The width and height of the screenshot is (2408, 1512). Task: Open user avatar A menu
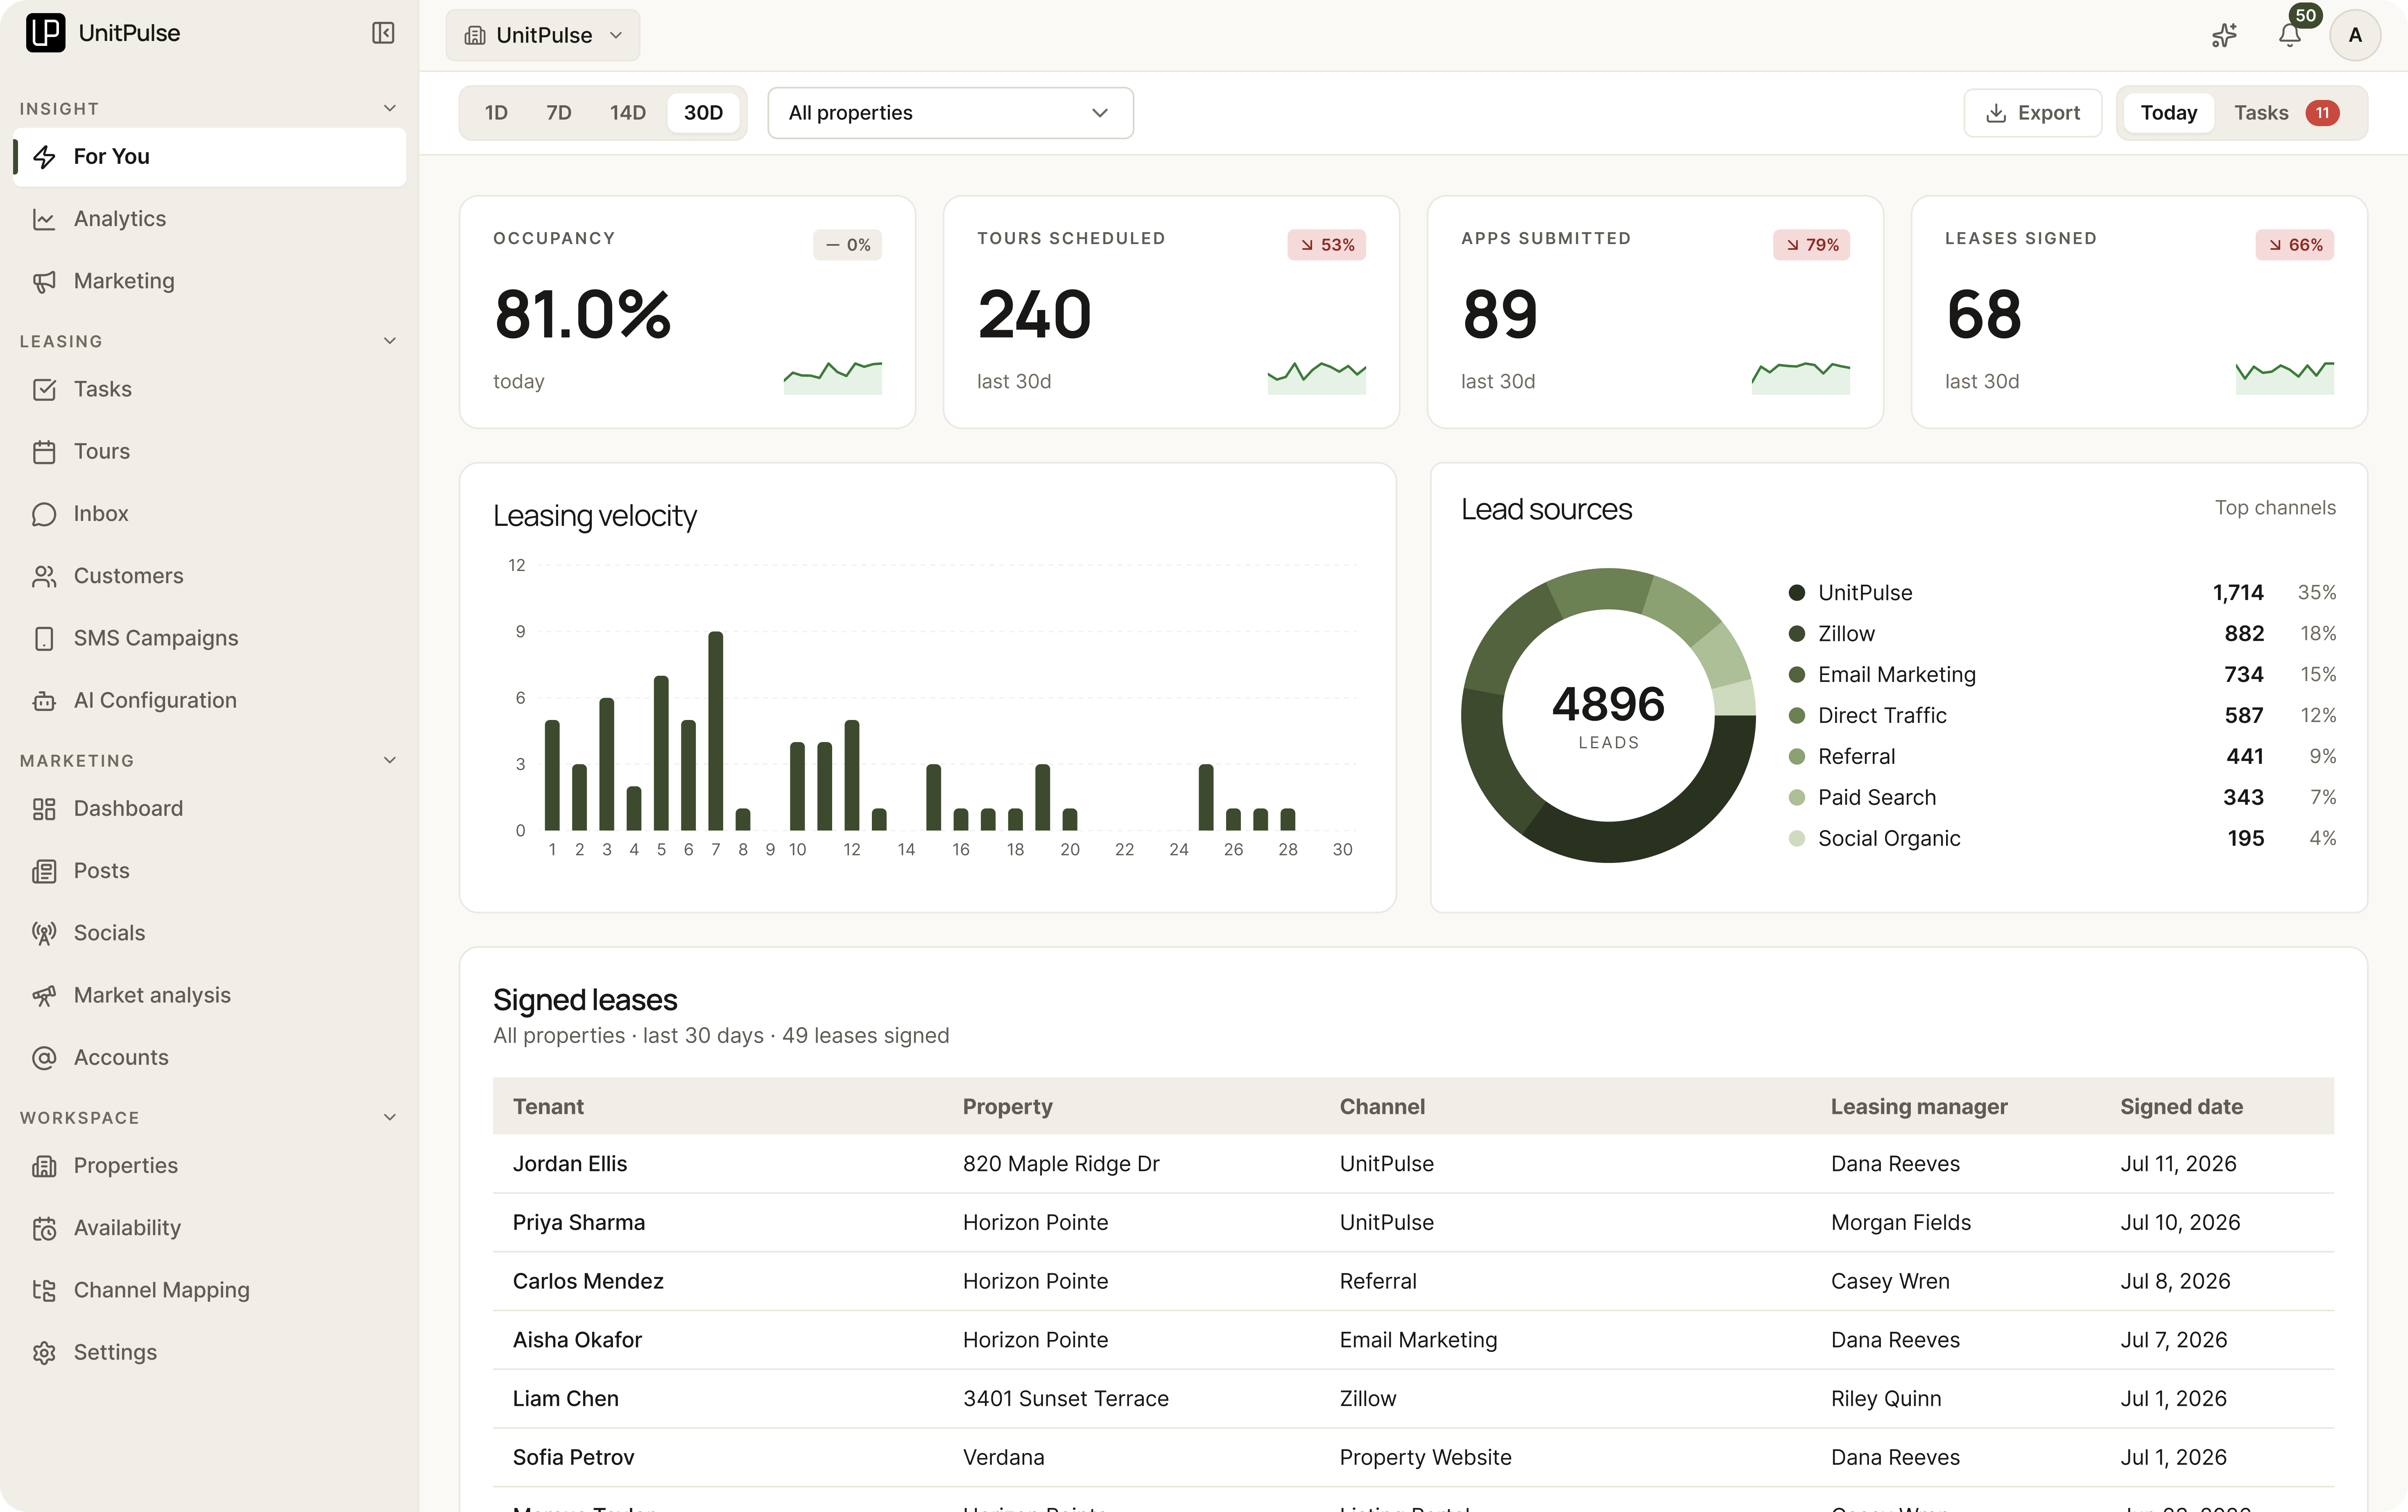coord(2355,35)
